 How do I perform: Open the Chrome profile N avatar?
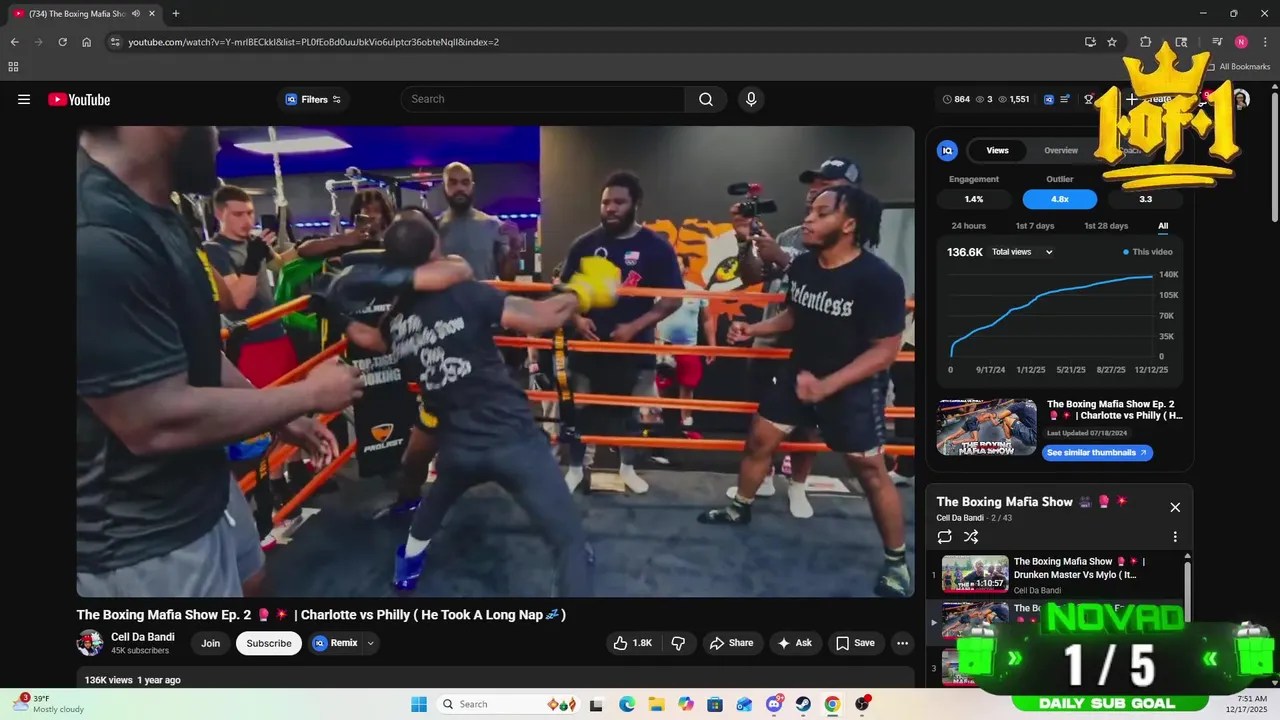(x=1241, y=42)
